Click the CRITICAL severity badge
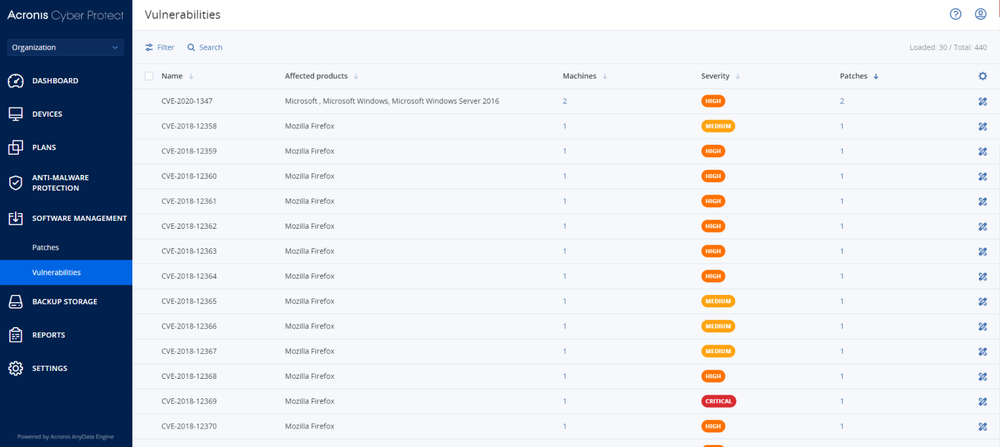Screen dimensions: 1000x447 (x=719, y=401)
